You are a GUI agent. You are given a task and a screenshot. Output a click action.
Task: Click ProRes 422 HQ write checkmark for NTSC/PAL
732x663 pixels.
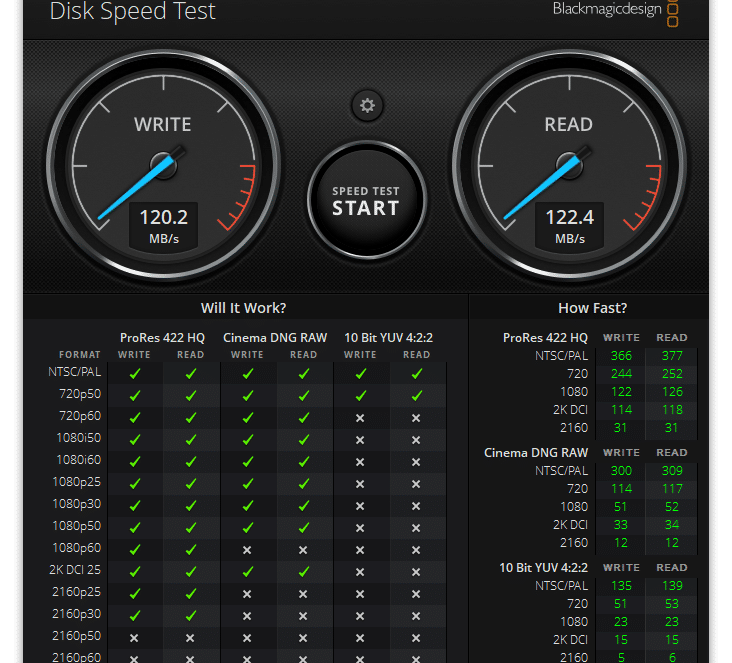click(x=135, y=374)
